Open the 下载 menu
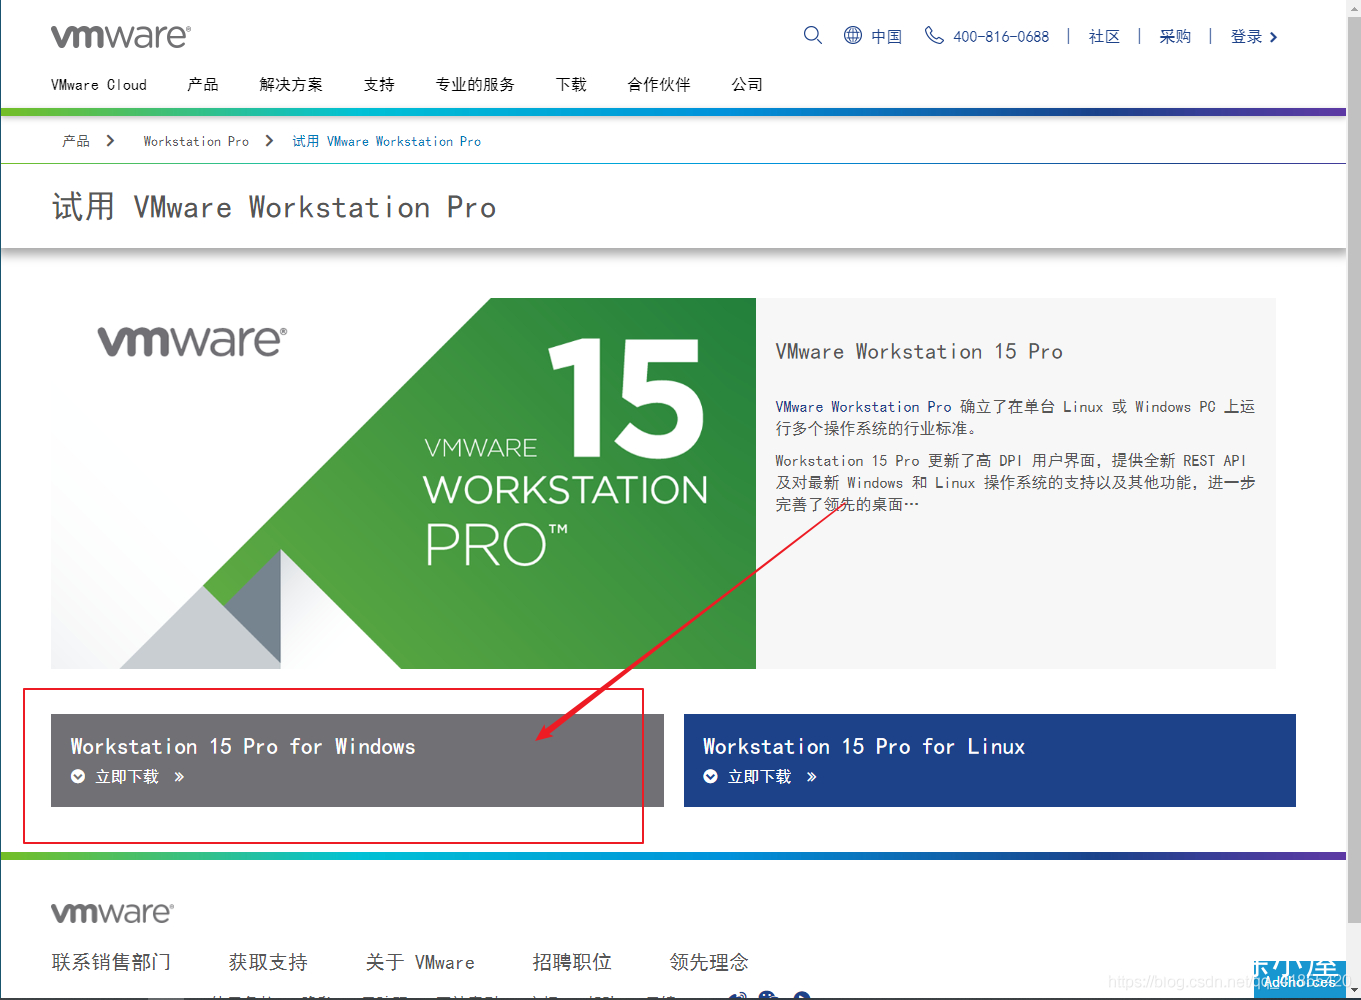Screen dimensions: 1361x1000 [571, 85]
